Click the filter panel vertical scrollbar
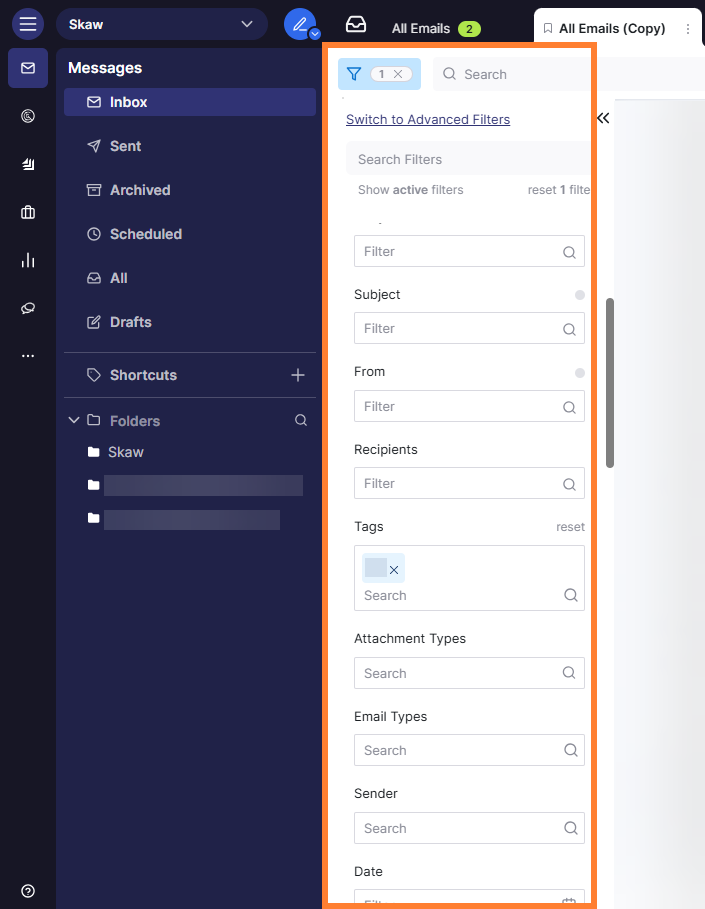Screen dimensions: 705x909 (610, 382)
